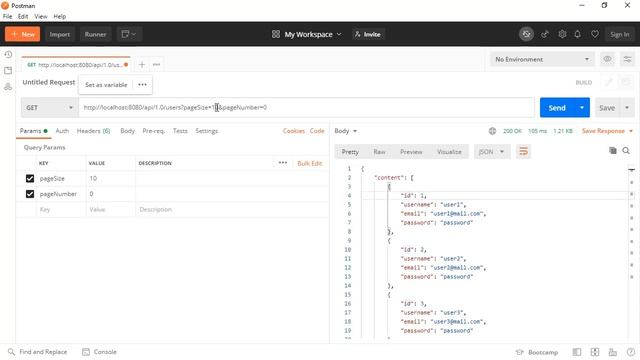The width and height of the screenshot is (640, 360).
Task: Open the Save Response dropdown
Action: (607, 131)
